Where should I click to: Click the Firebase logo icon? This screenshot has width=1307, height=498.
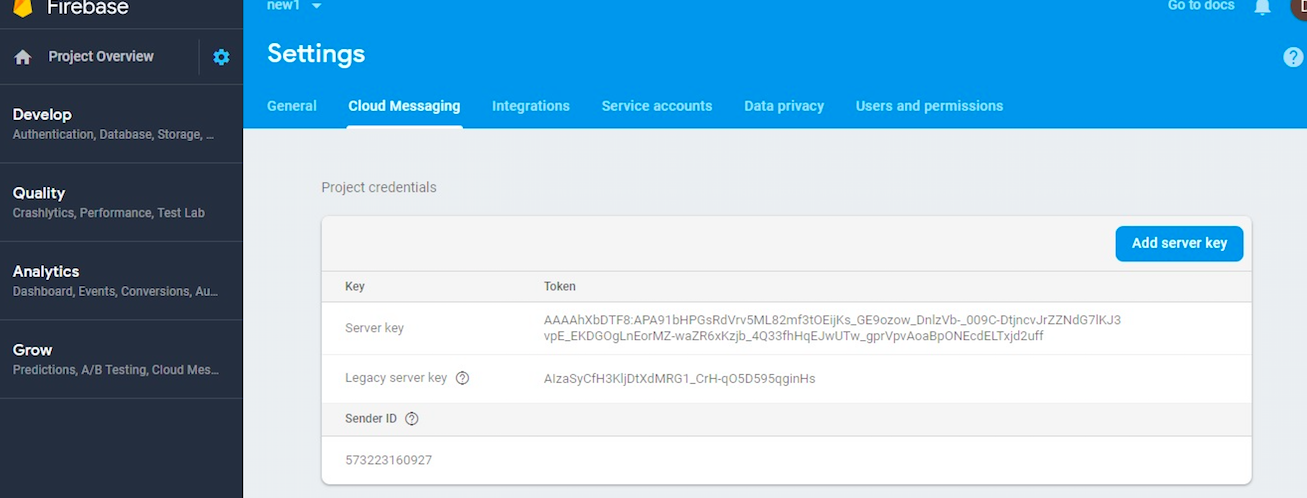[x=22, y=7]
